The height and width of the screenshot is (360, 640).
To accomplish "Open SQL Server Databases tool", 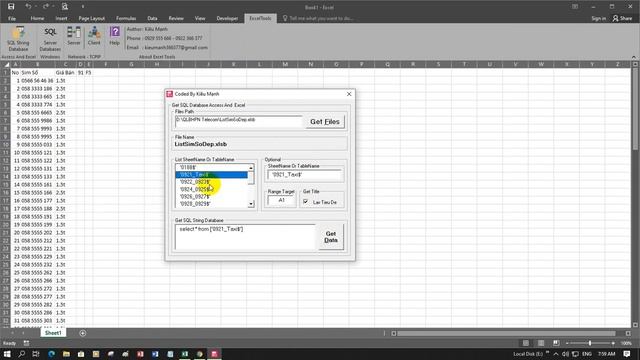I will pos(50,39).
